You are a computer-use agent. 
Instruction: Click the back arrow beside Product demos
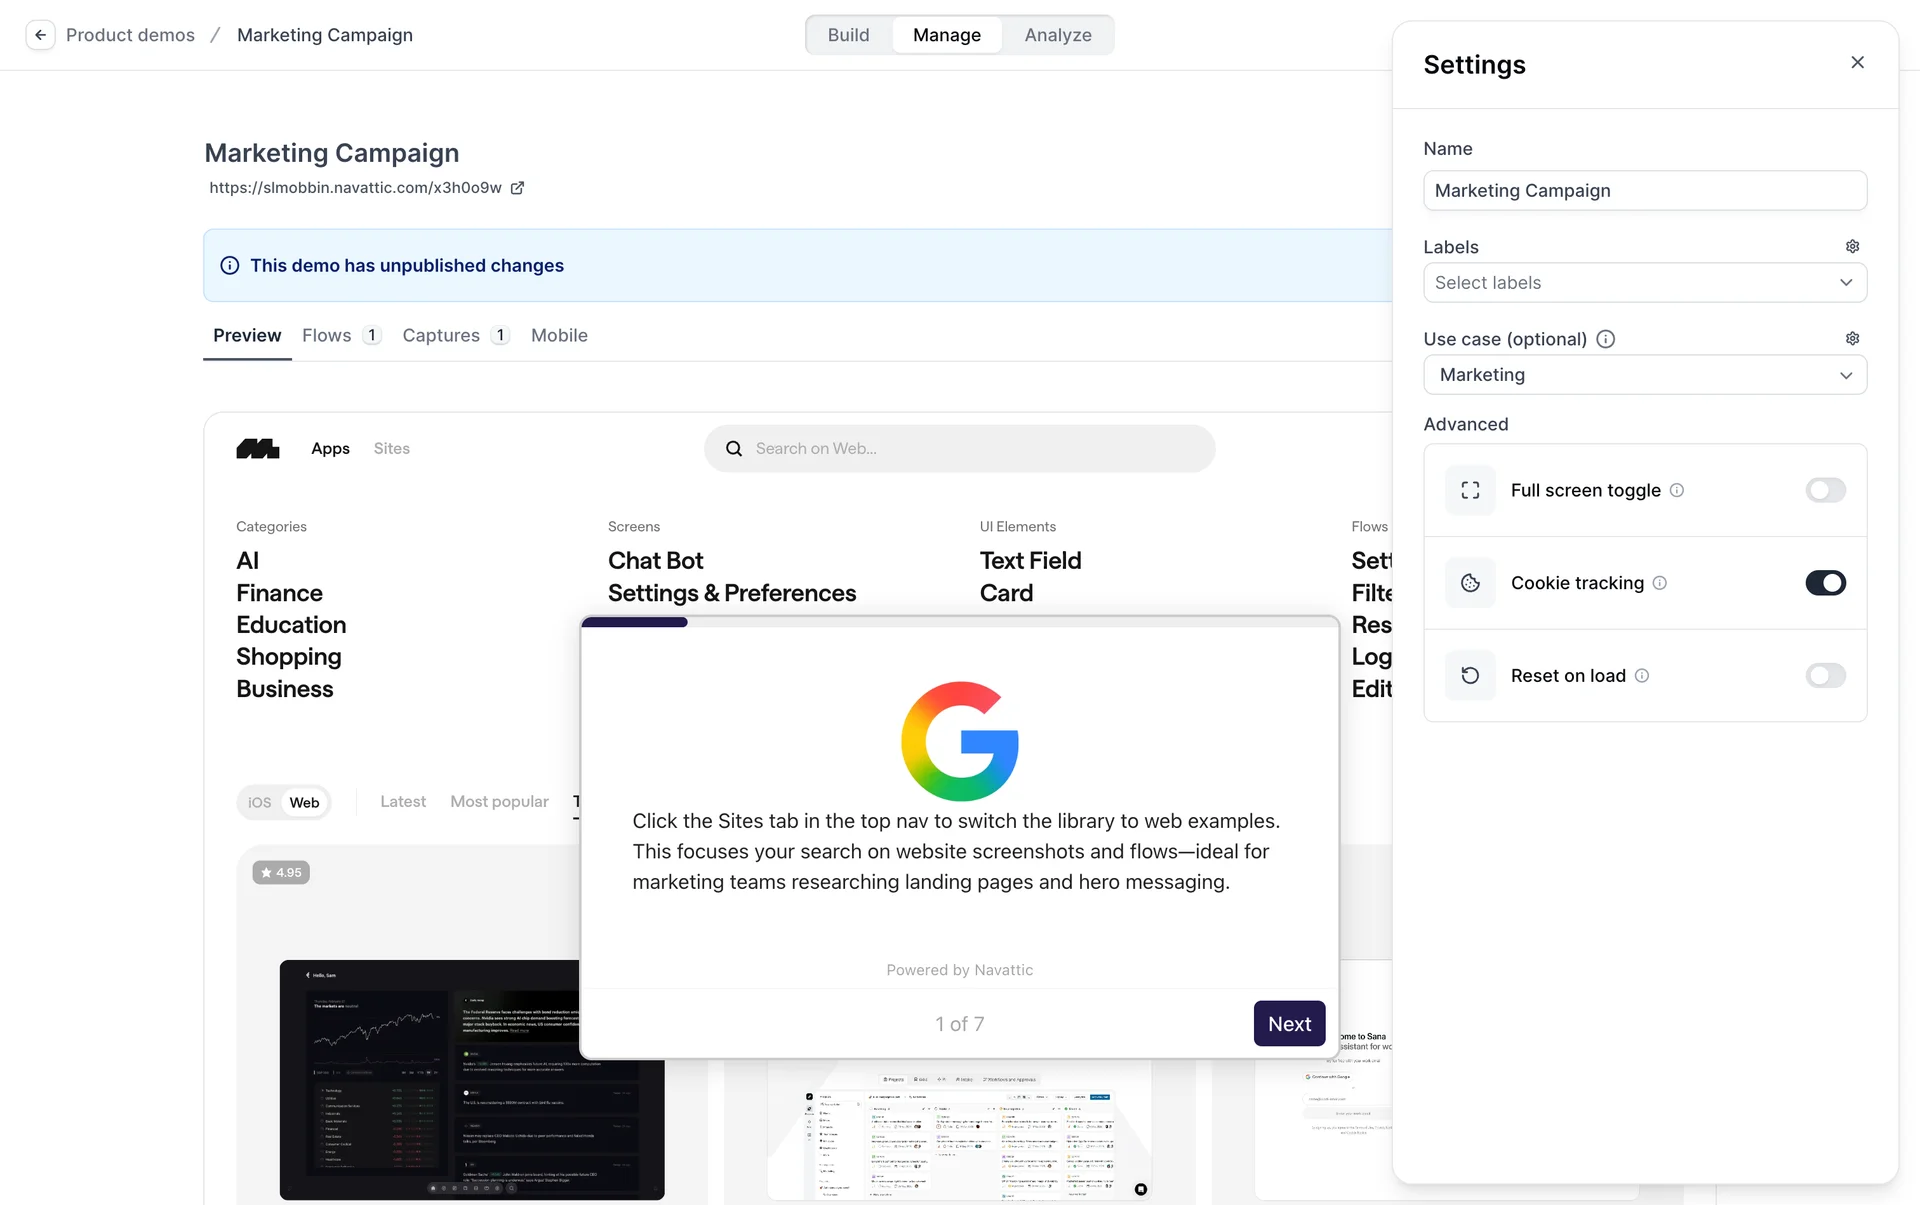click(x=40, y=35)
